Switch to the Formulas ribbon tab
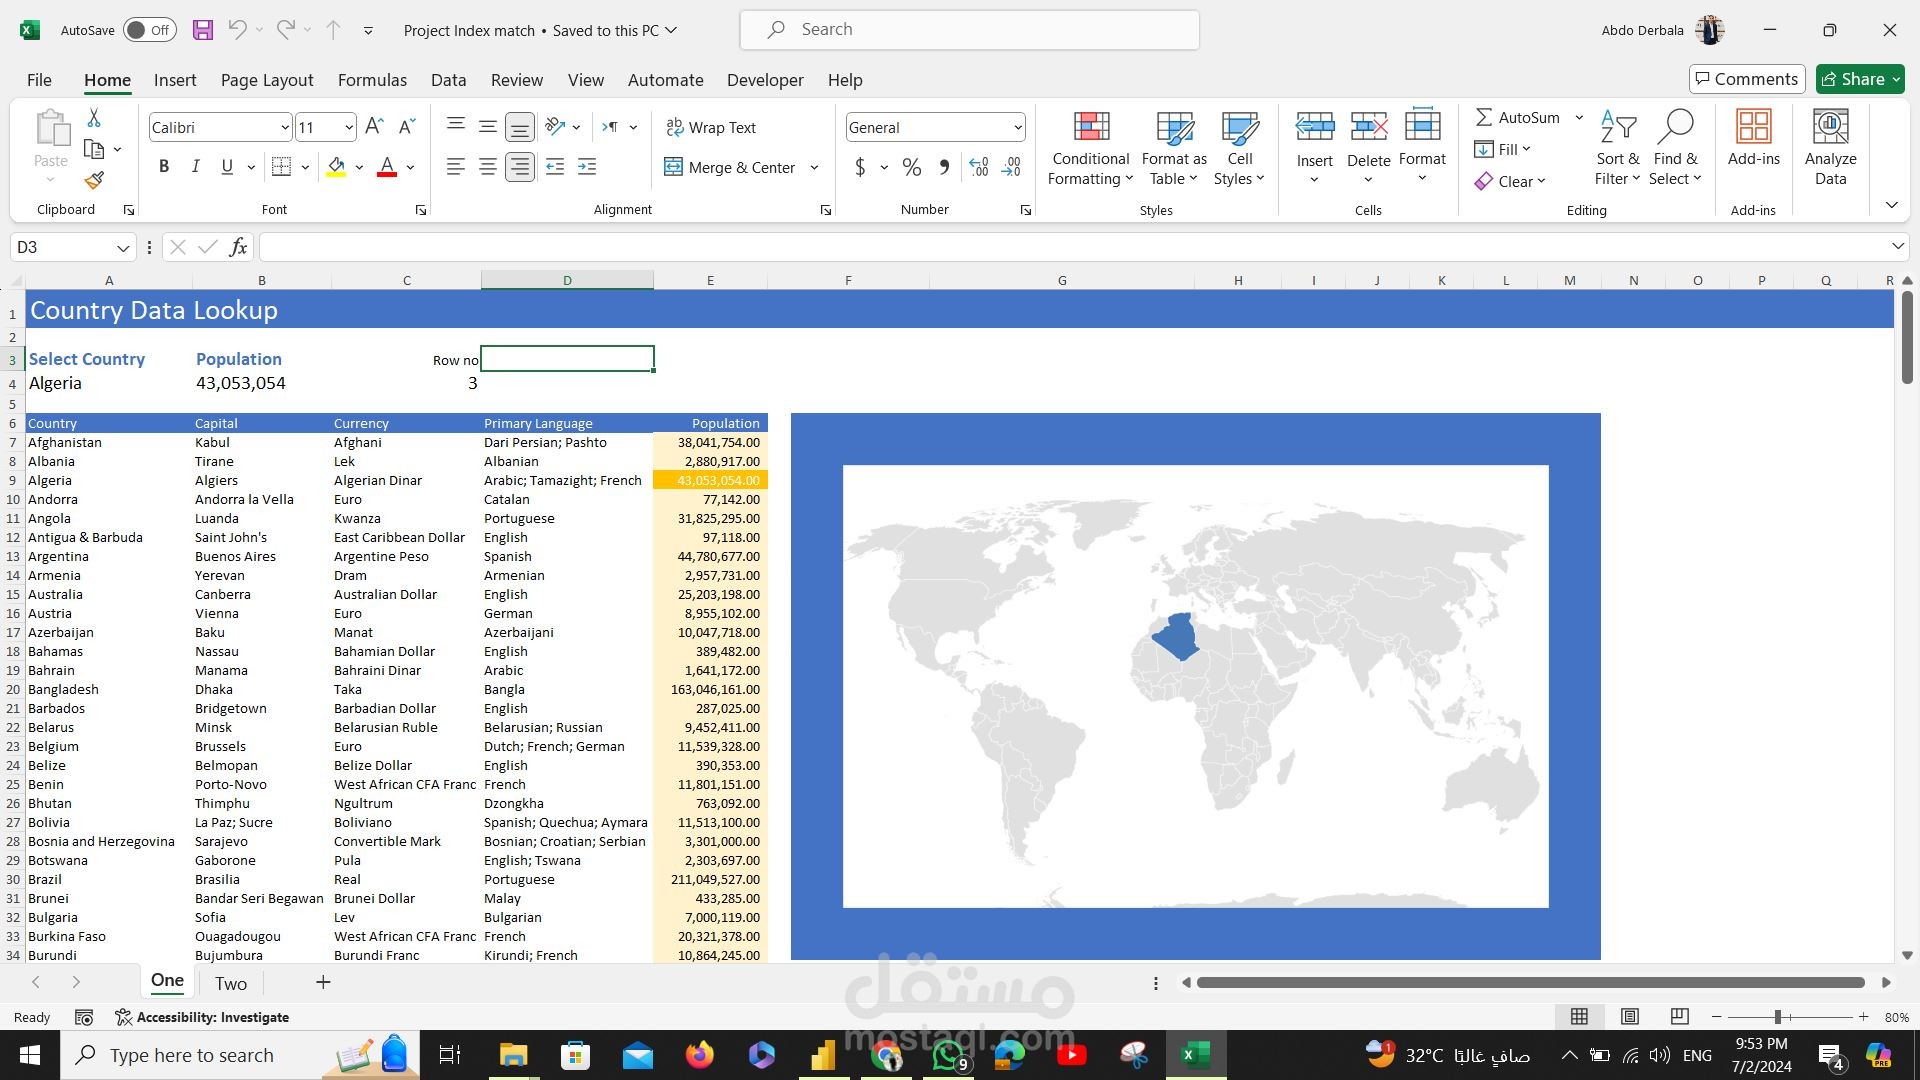 (x=372, y=80)
